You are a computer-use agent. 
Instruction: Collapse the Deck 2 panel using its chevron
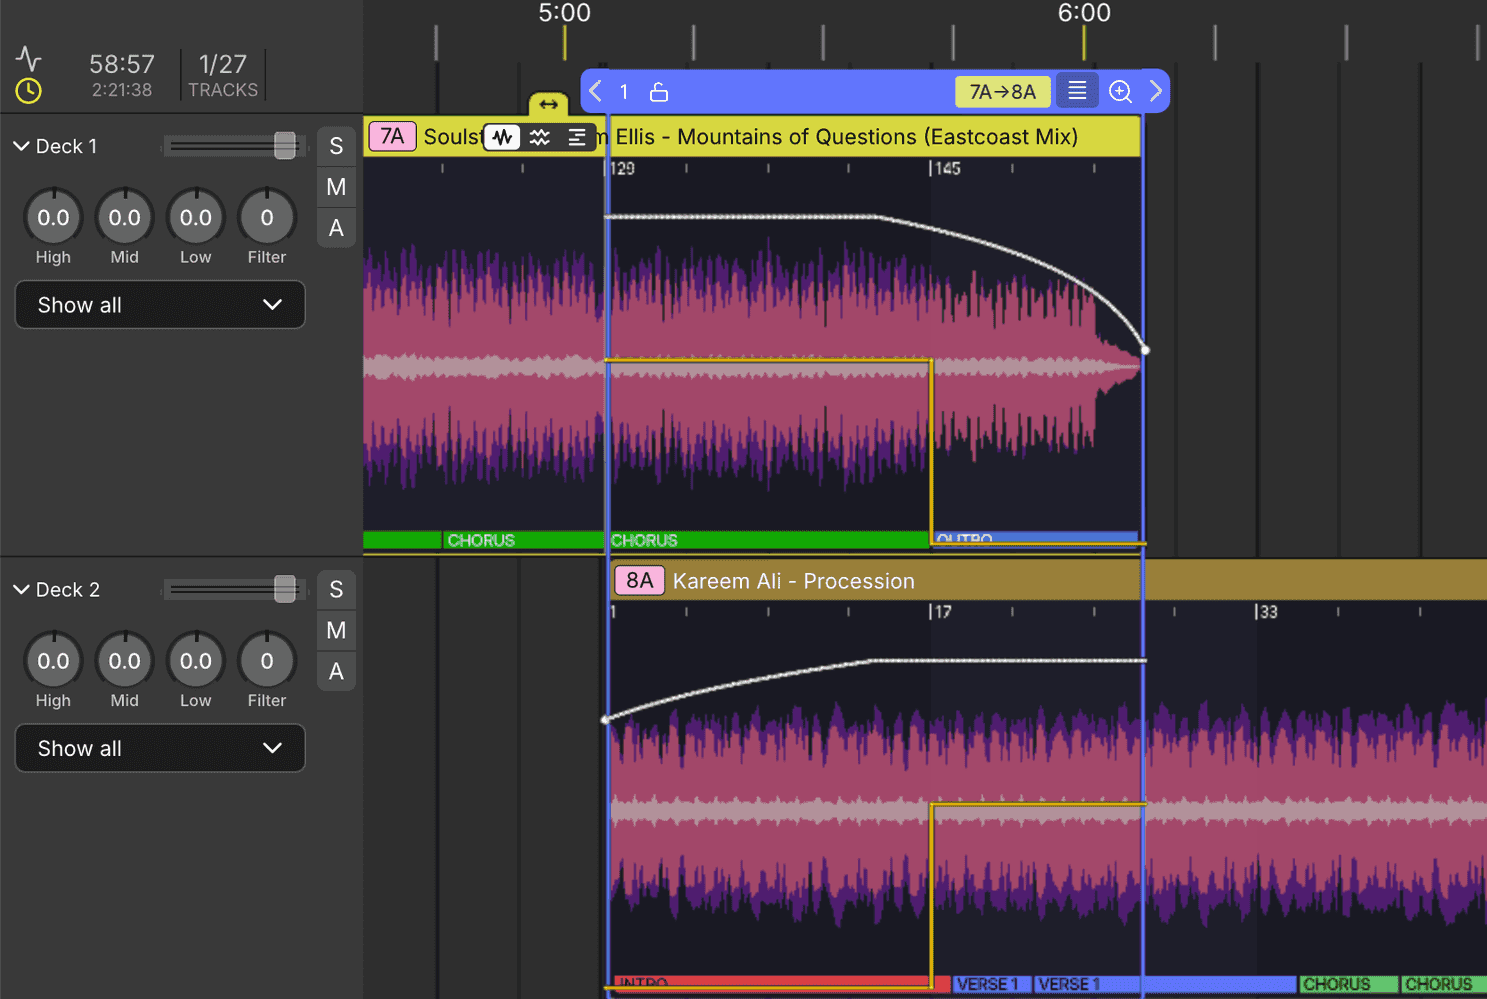coord(22,589)
